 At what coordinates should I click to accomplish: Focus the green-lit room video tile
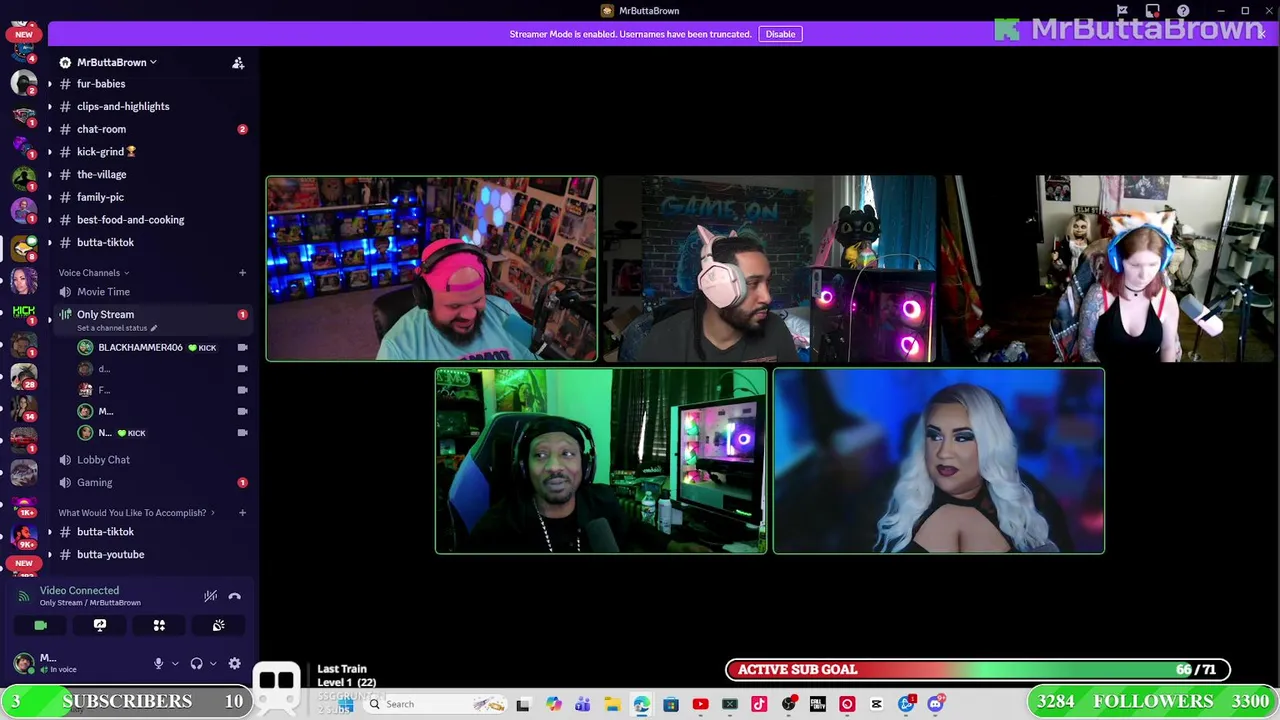click(x=601, y=461)
